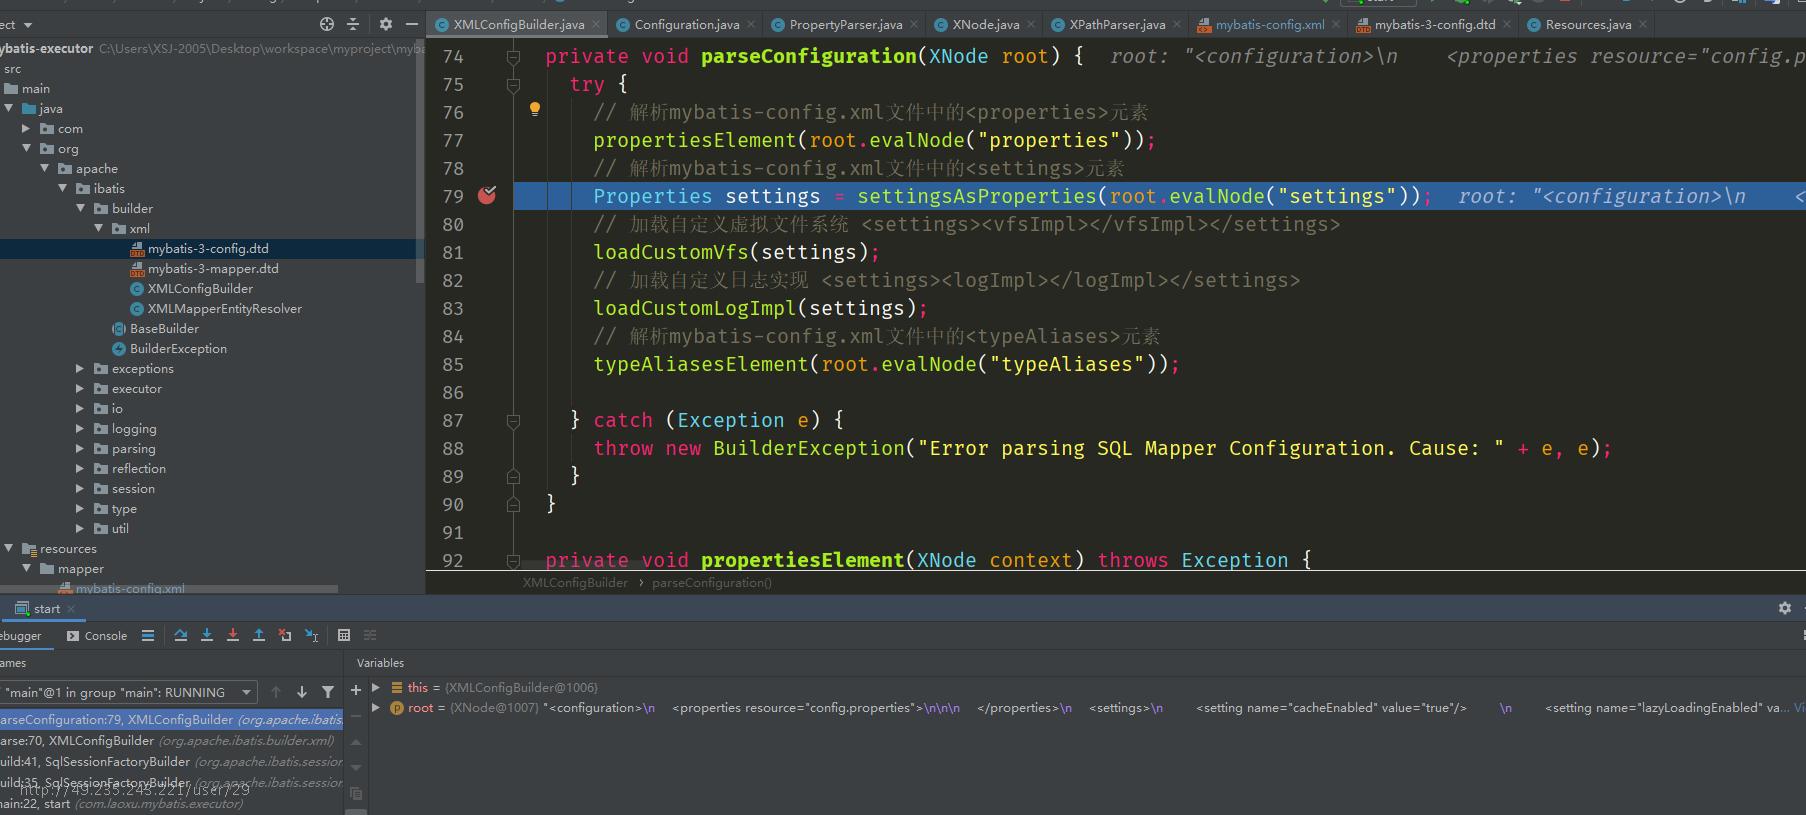This screenshot has height=815, width=1806.
Task: Click the next frame down arrow
Action: pyautogui.click(x=302, y=692)
